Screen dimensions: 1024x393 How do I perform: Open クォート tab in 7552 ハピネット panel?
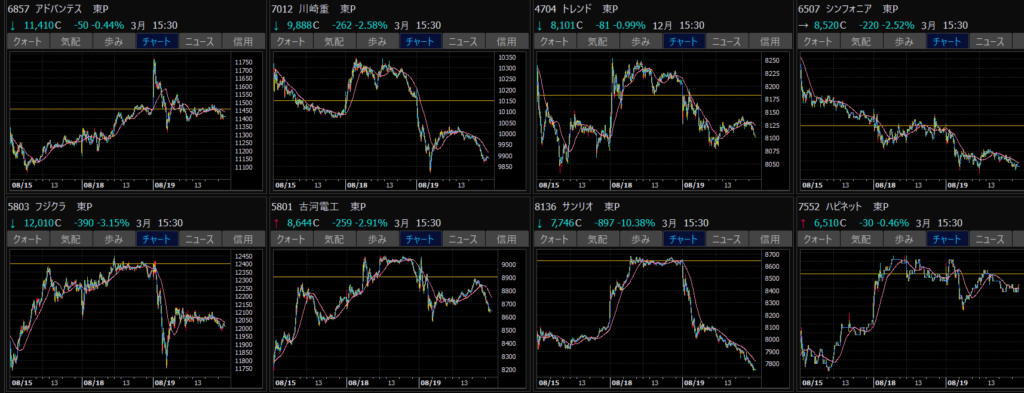pyautogui.click(x=818, y=239)
